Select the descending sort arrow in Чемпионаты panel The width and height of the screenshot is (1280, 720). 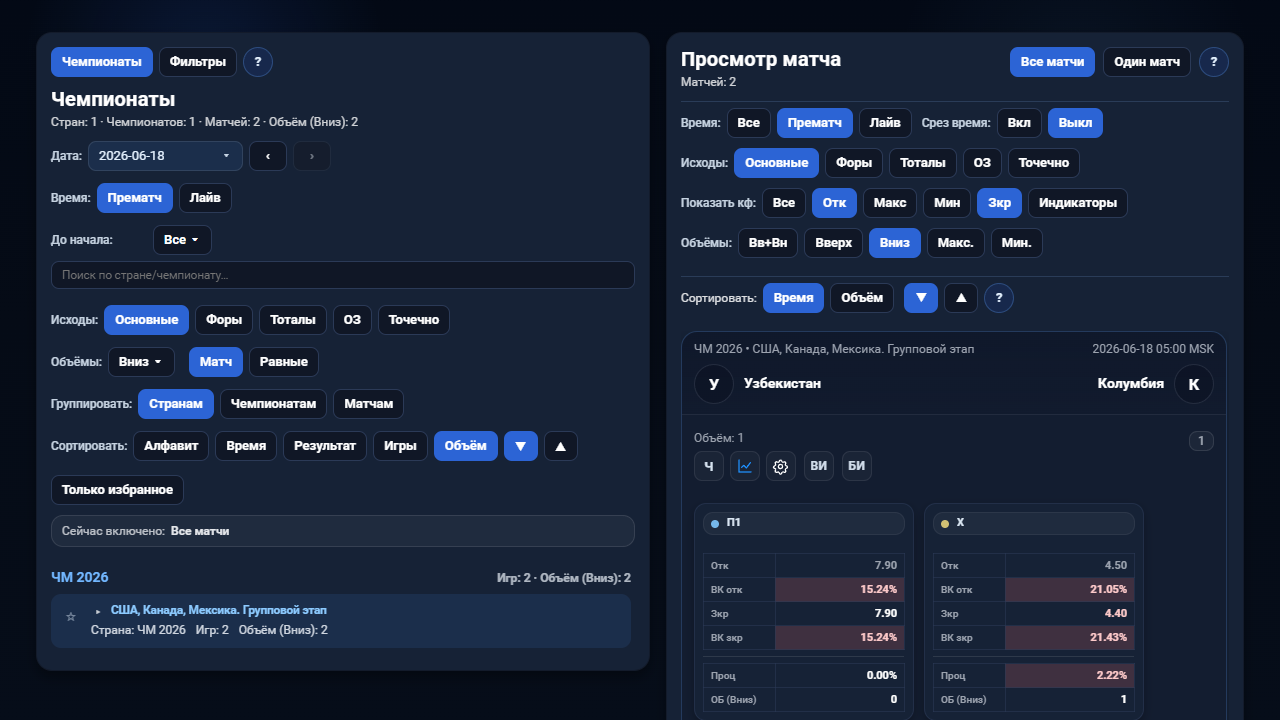[x=521, y=446]
